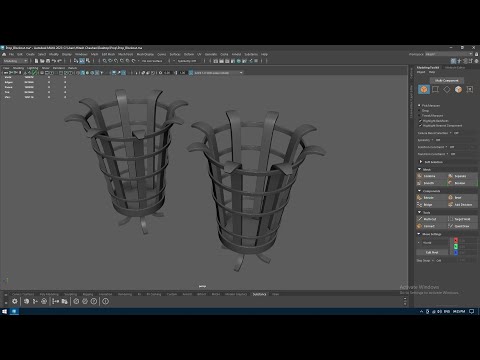Open the viewport Shading menu
Screen dimensions: 480x360
18,68
